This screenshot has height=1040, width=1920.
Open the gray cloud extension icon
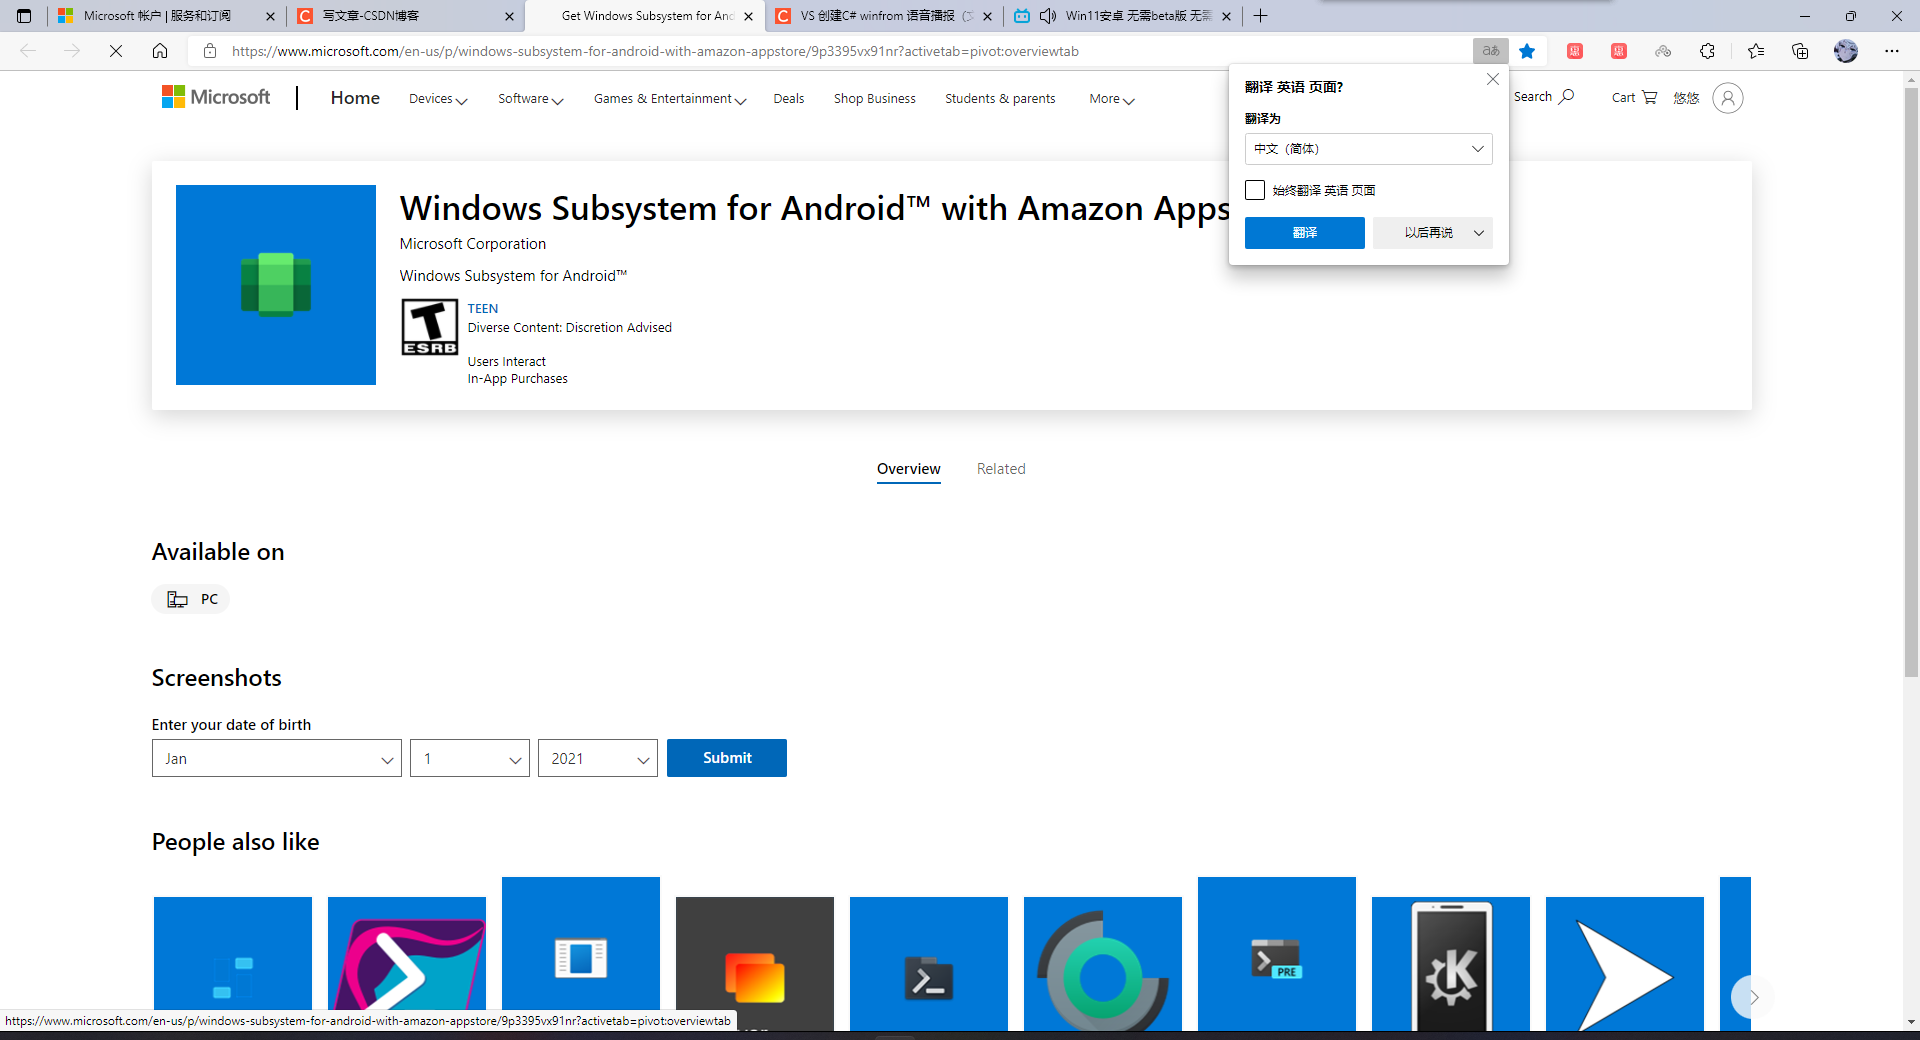click(1663, 51)
